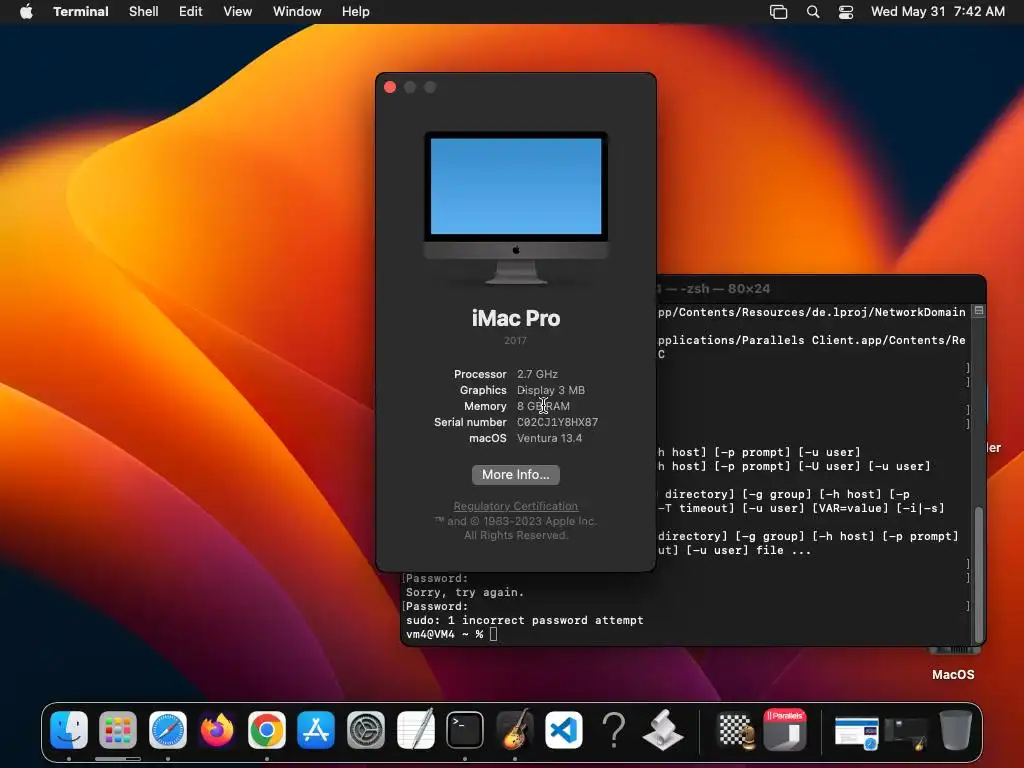The image size is (1024, 768).
Task: Open Launchpad from the Dock
Action: click(118, 729)
